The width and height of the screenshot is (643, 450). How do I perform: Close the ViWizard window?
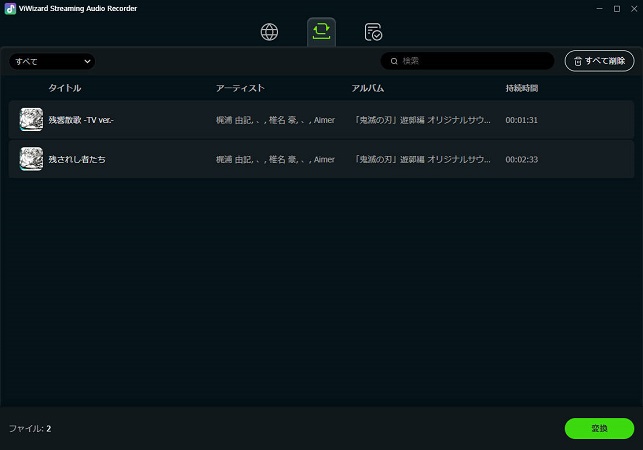(634, 9)
